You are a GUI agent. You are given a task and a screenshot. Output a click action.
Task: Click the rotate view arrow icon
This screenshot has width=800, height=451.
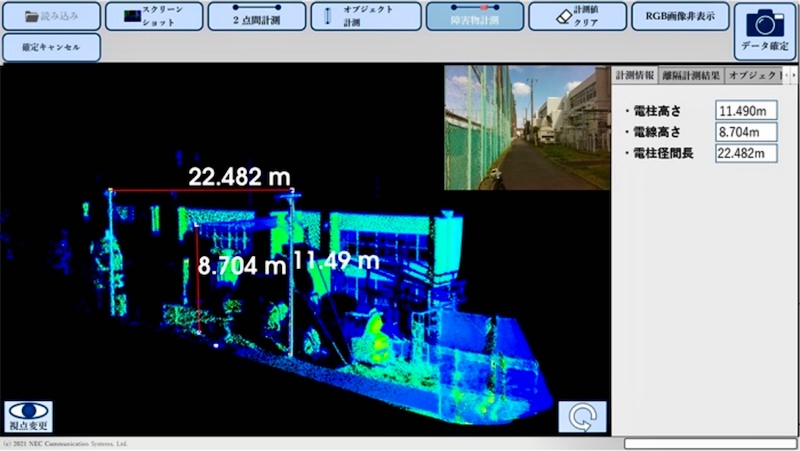point(581,416)
